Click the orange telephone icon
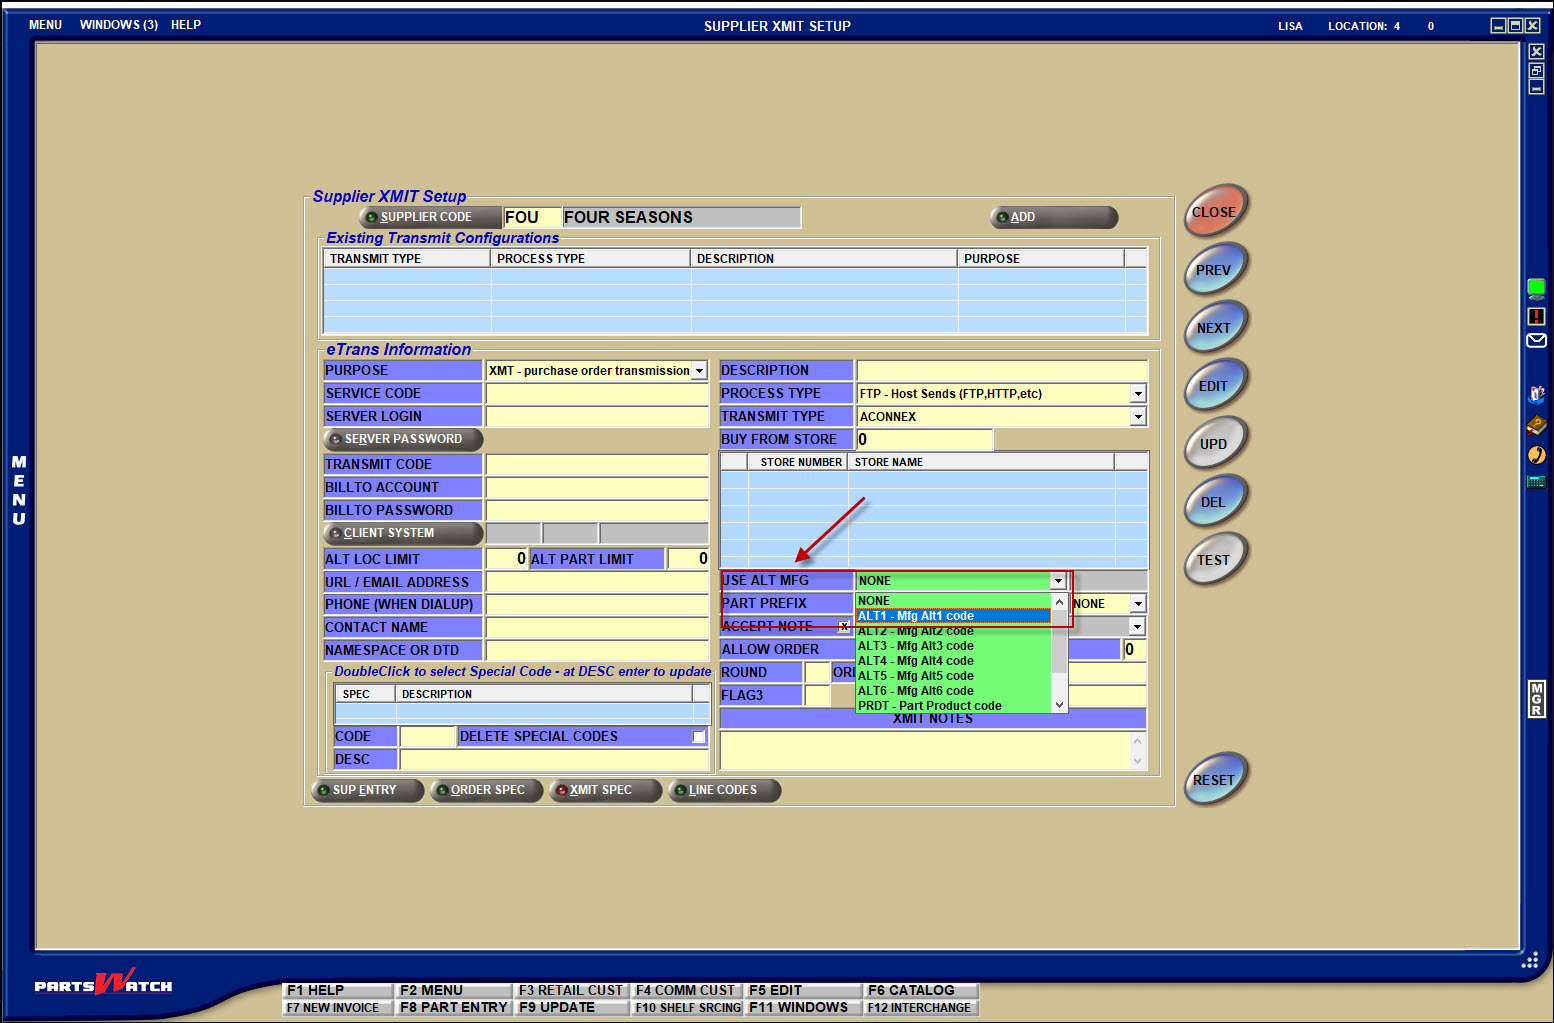Viewport: 1554px width, 1023px height. [x=1536, y=455]
